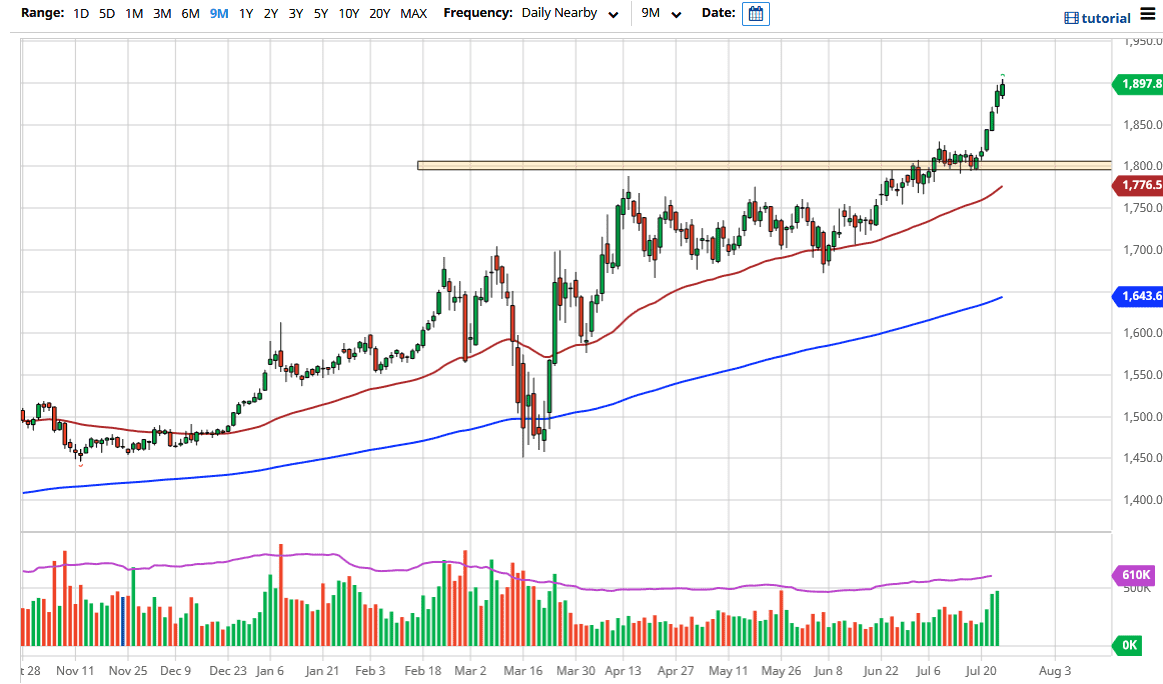This screenshot has height=684, width=1163.
Task: Set range to 3M
Action: [162, 13]
